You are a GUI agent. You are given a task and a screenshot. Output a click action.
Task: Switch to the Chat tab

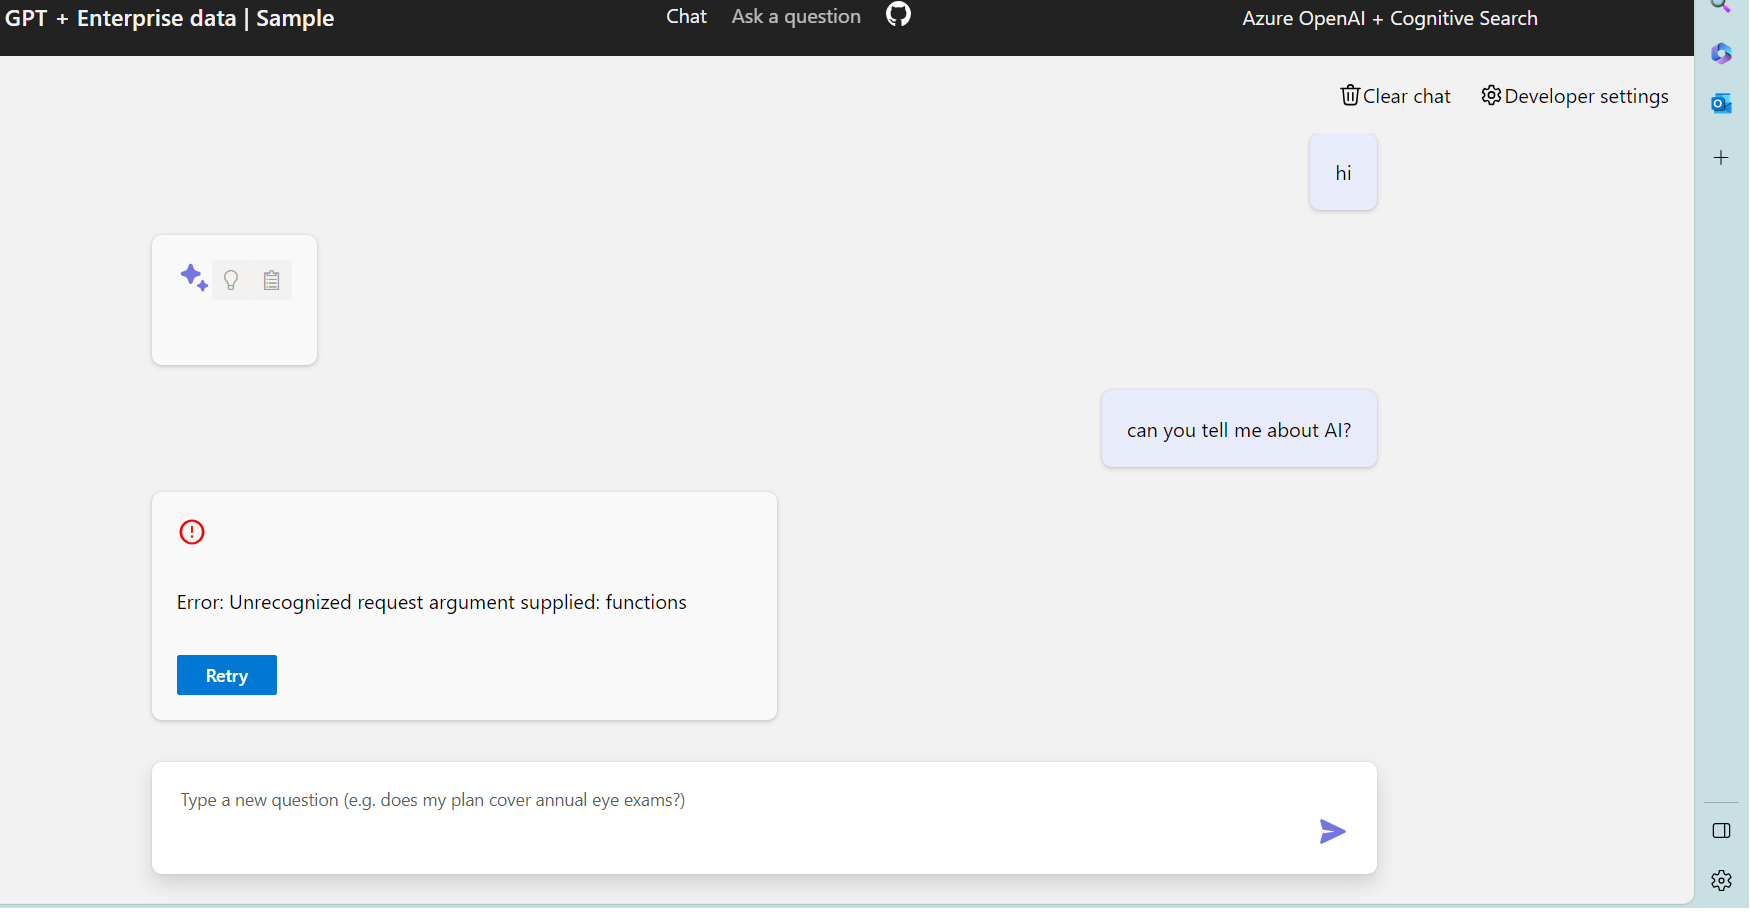pyautogui.click(x=686, y=16)
